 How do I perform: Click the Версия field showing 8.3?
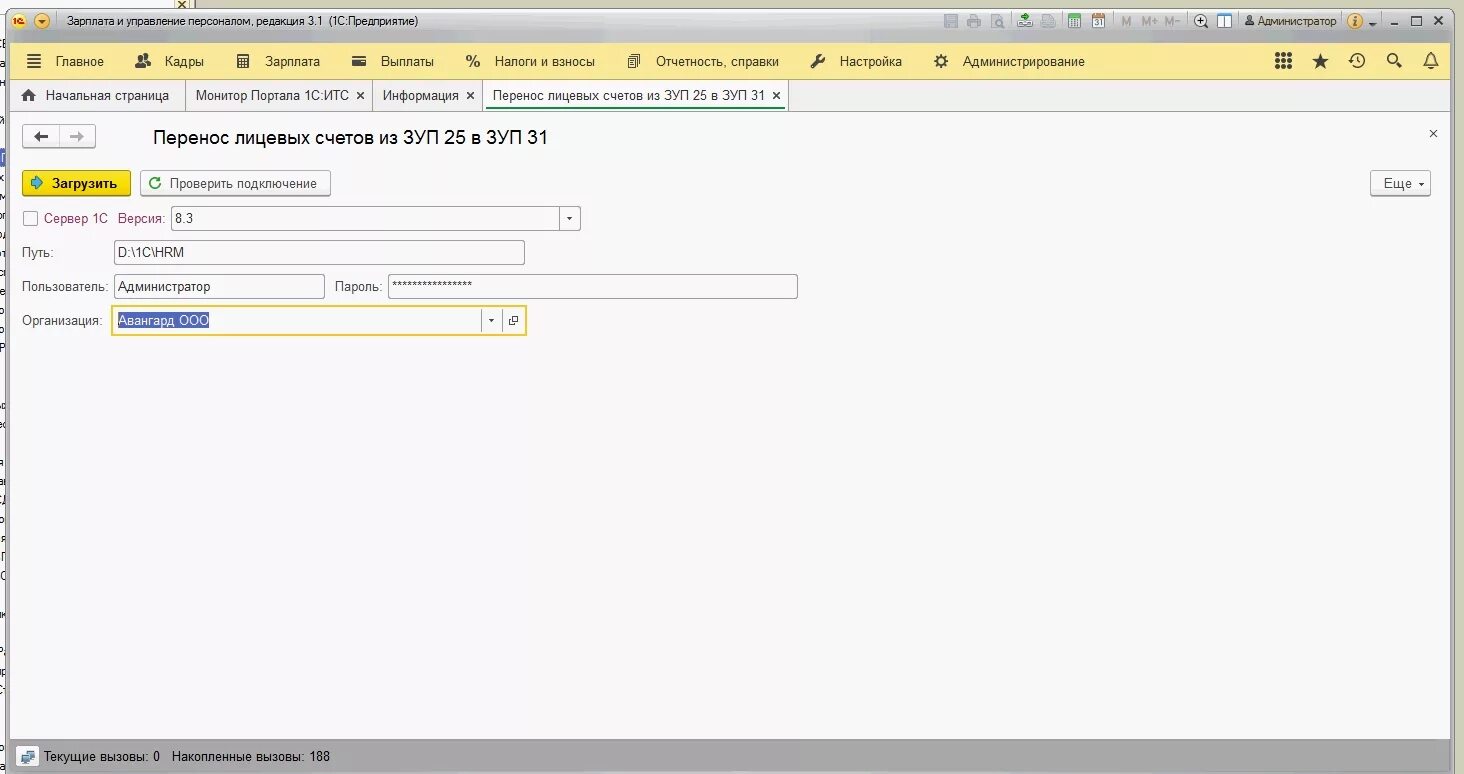pyautogui.click(x=365, y=218)
